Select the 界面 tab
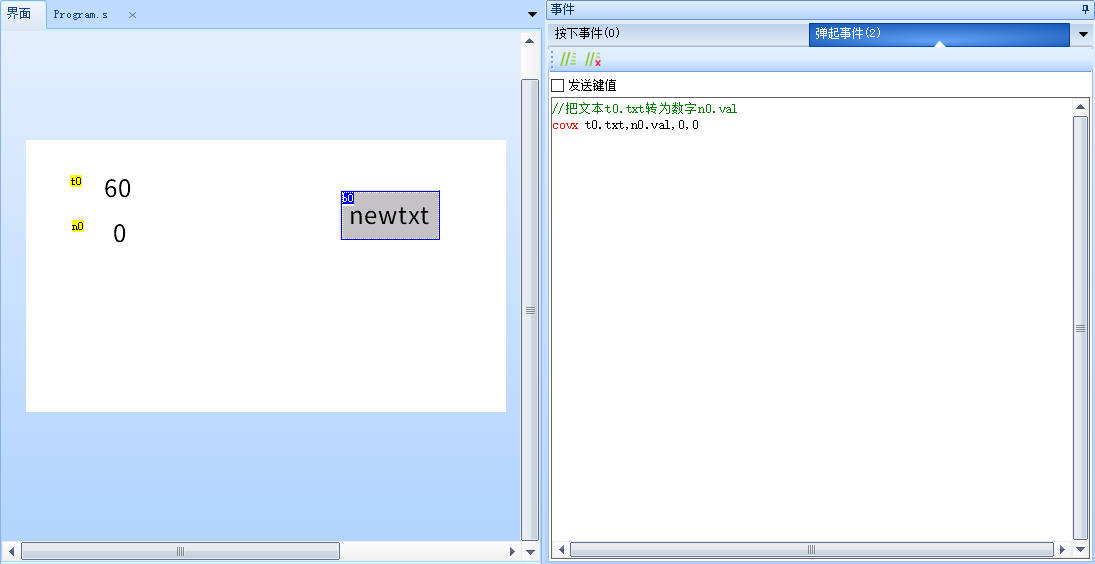Image resolution: width=1095 pixels, height=564 pixels. (20, 14)
